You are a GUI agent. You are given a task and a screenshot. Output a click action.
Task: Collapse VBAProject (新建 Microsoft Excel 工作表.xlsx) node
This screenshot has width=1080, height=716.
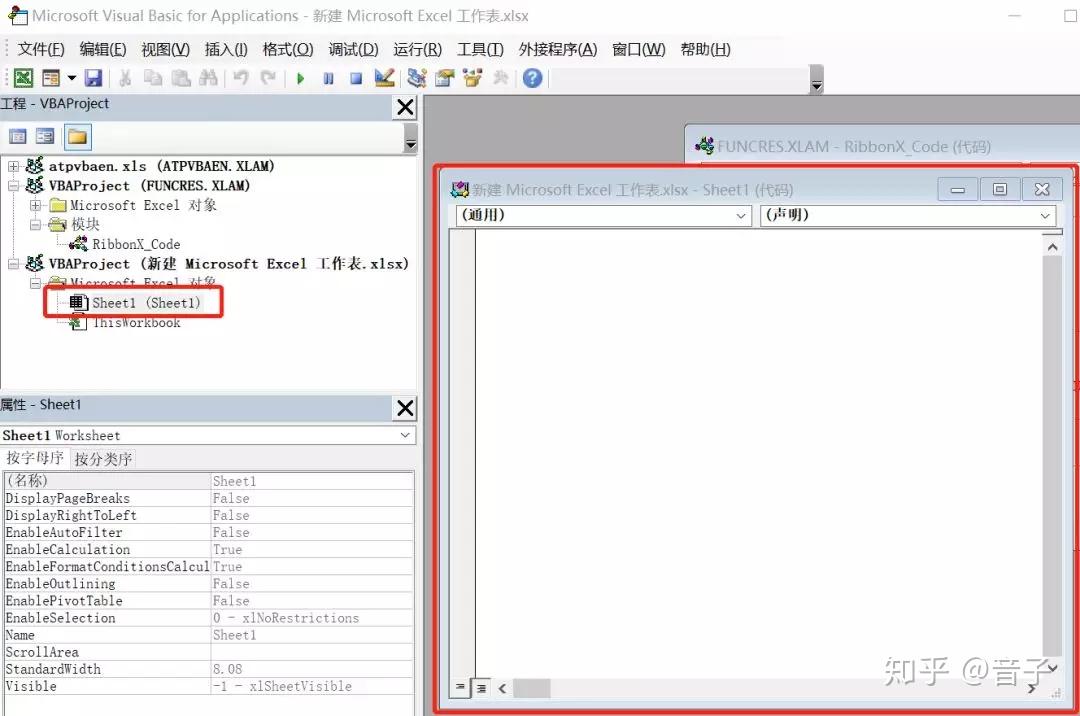pos(14,264)
